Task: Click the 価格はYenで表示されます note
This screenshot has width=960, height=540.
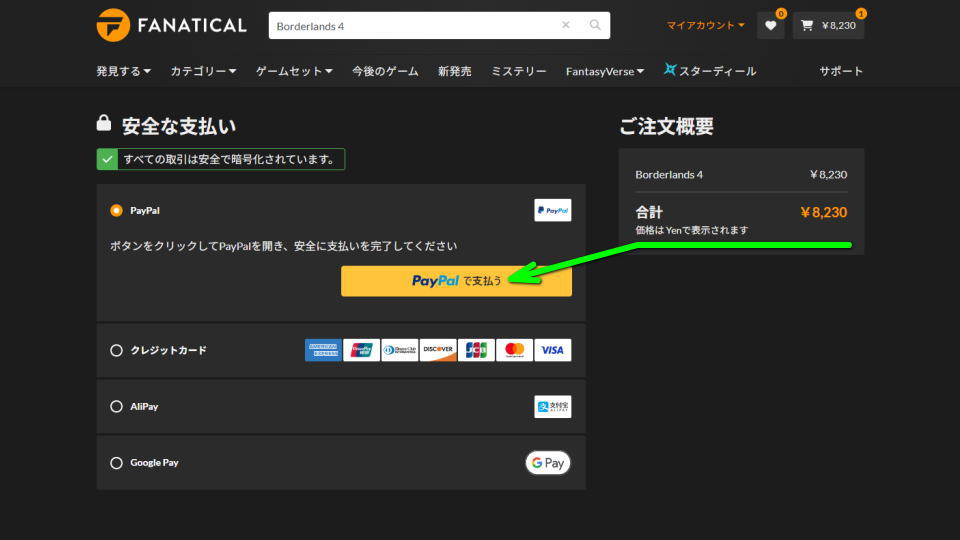Action: click(691, 230)
